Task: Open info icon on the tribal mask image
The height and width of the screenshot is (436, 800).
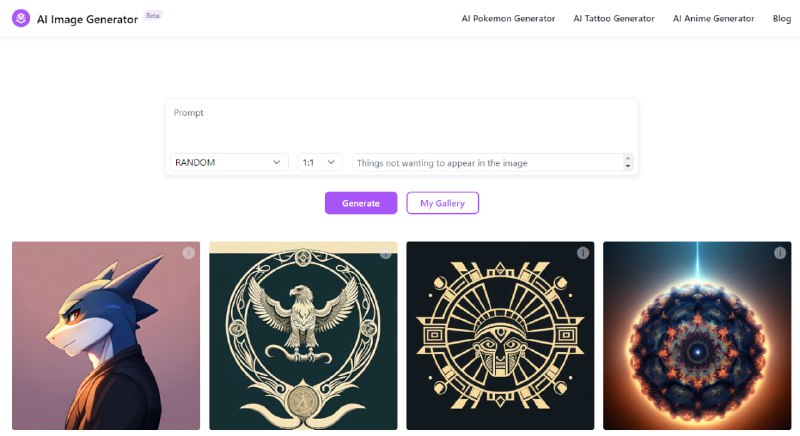Action: pyautogui.click(x=583, y=253)
